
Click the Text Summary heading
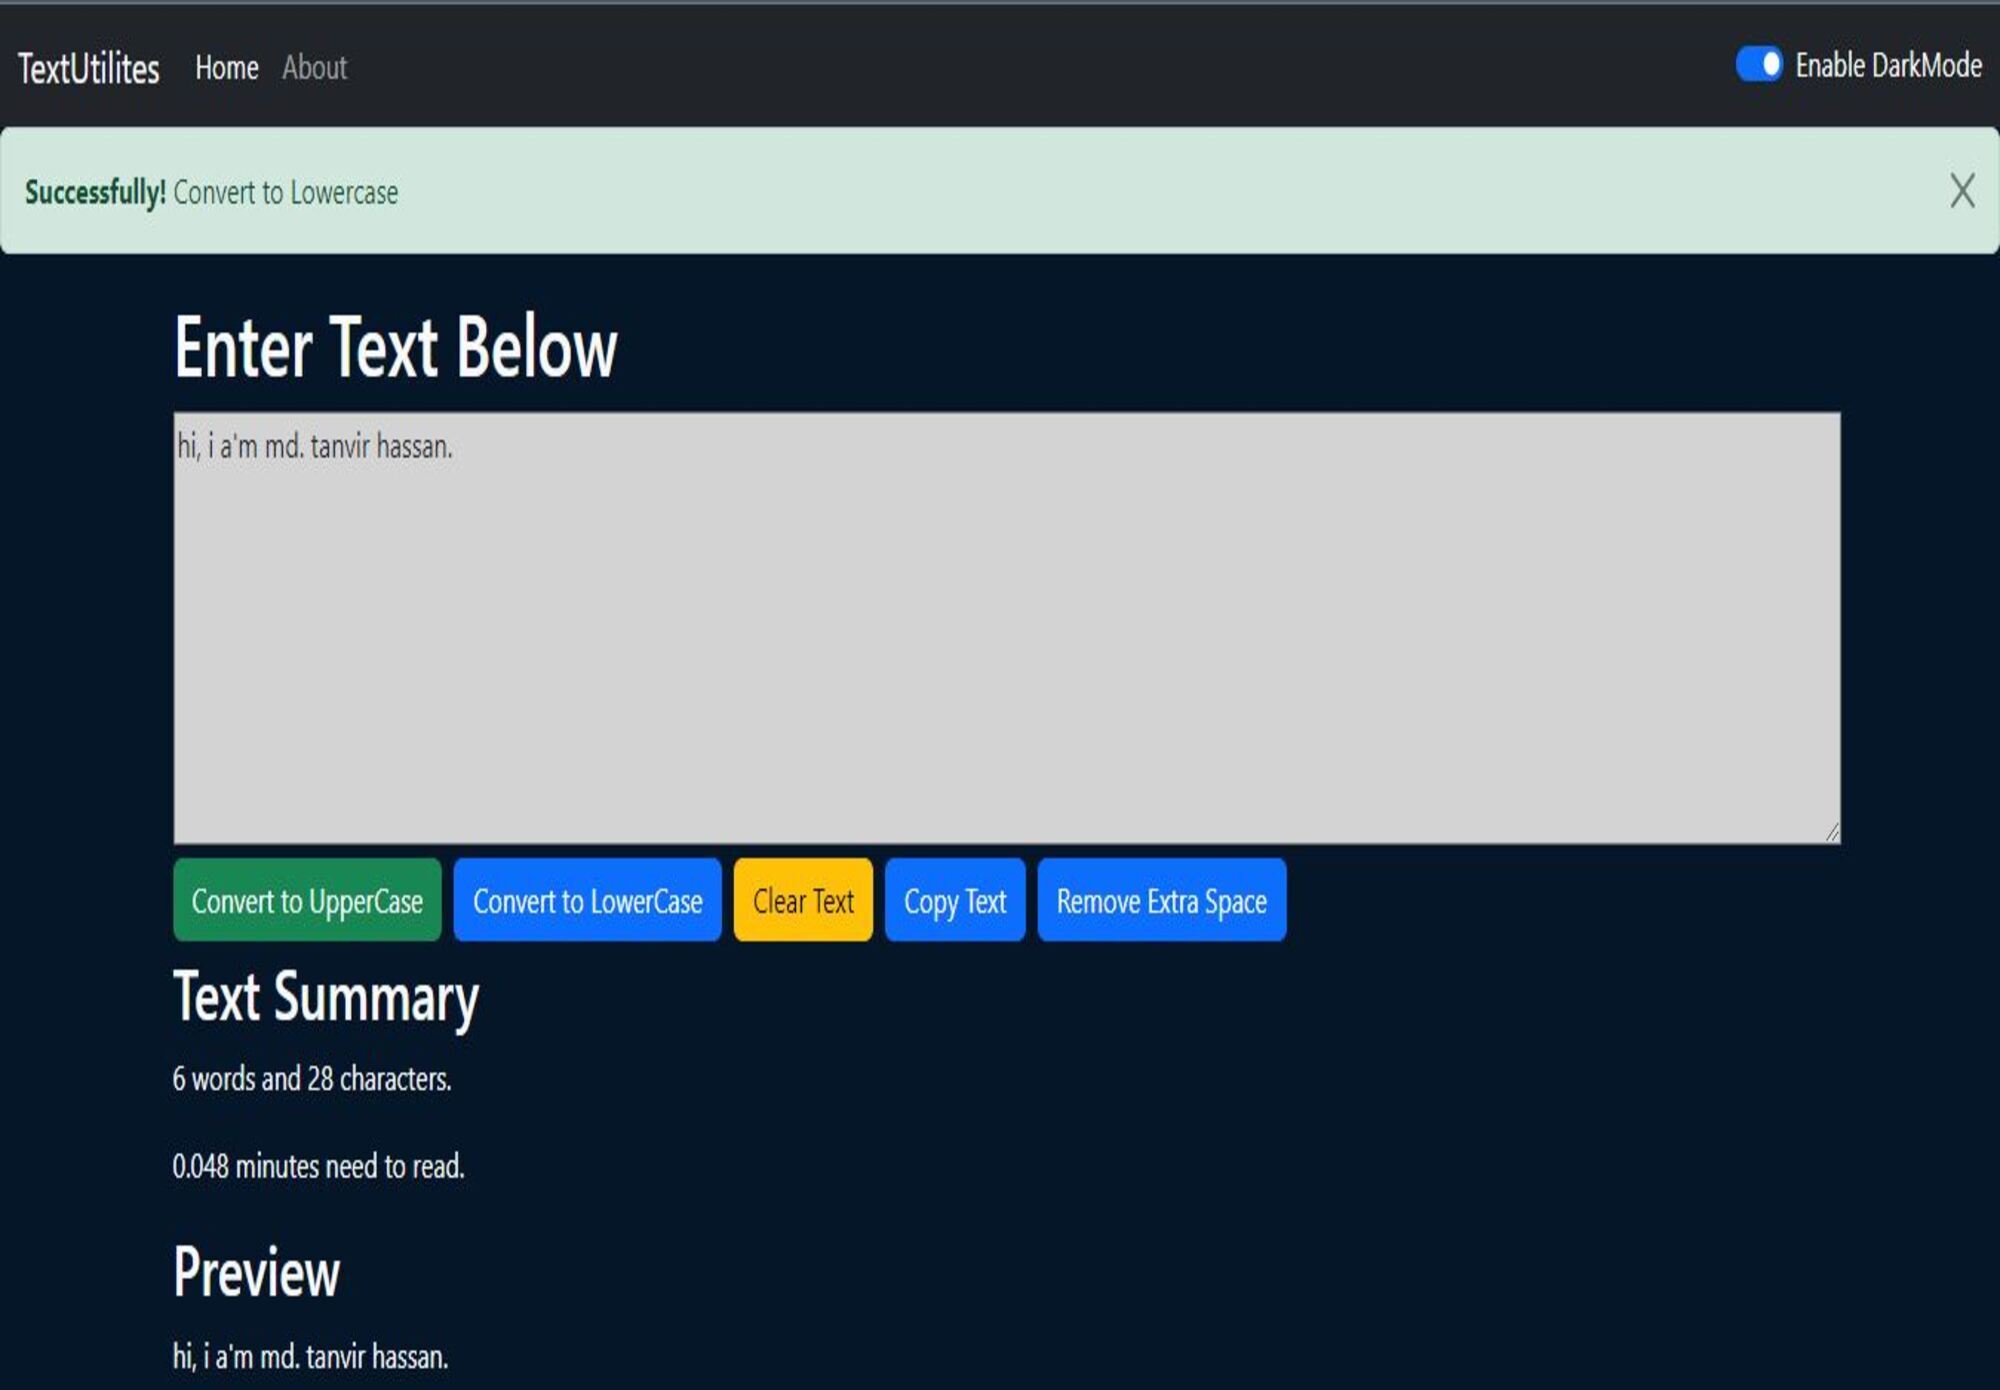coord(326,997)
